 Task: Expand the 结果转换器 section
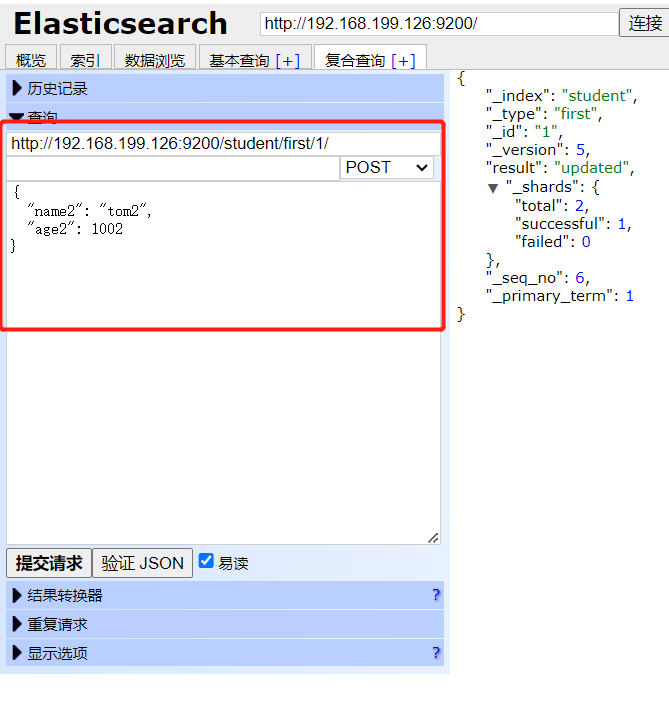tap(225, 595)
